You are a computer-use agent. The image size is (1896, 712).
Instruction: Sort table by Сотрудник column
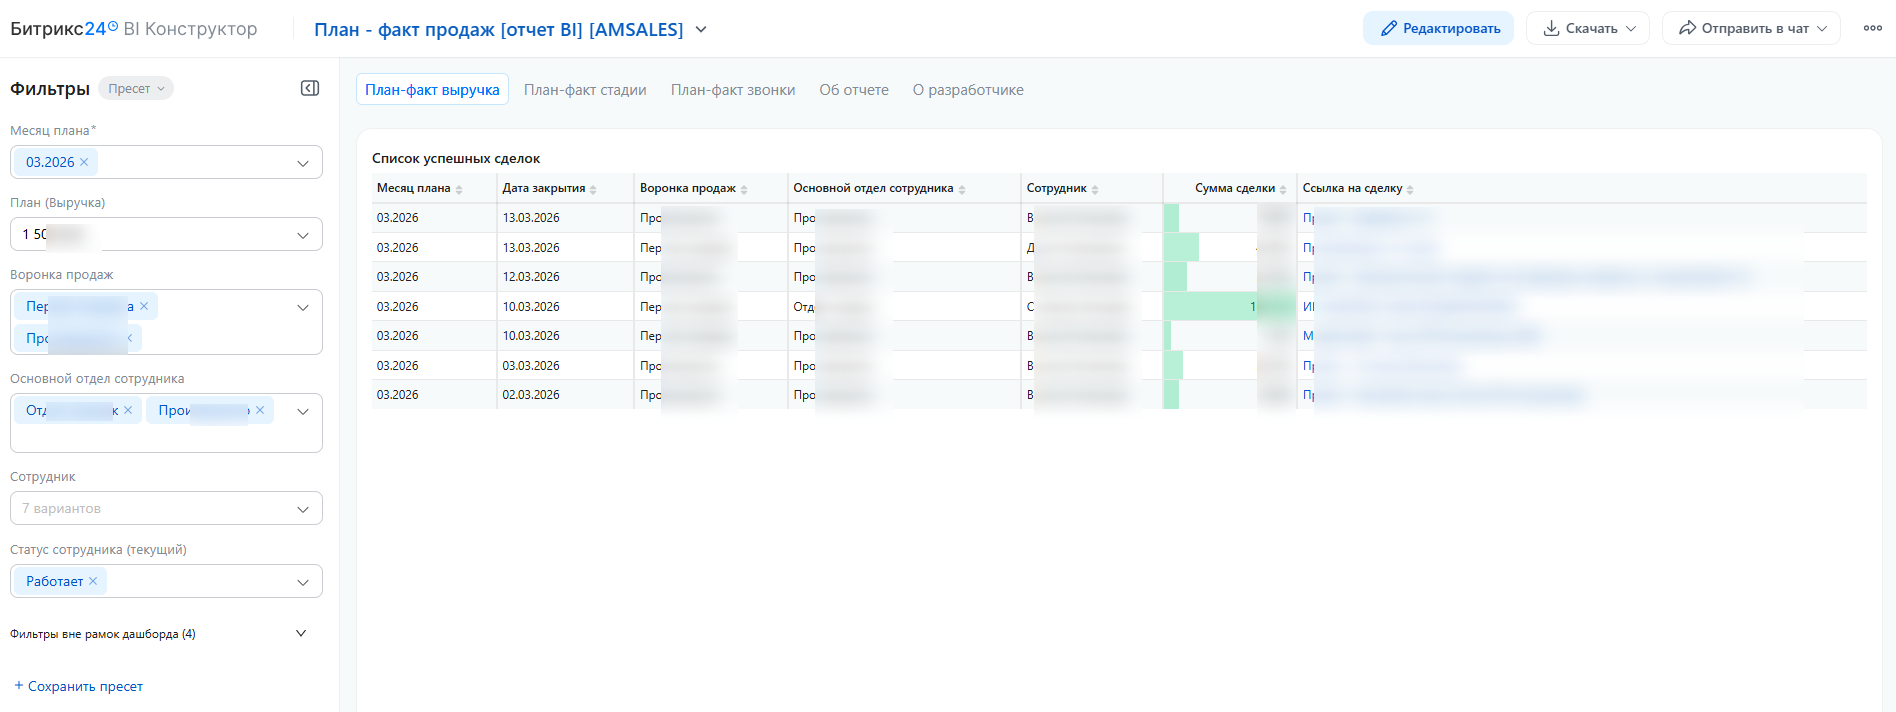[x=1095, y=189]
